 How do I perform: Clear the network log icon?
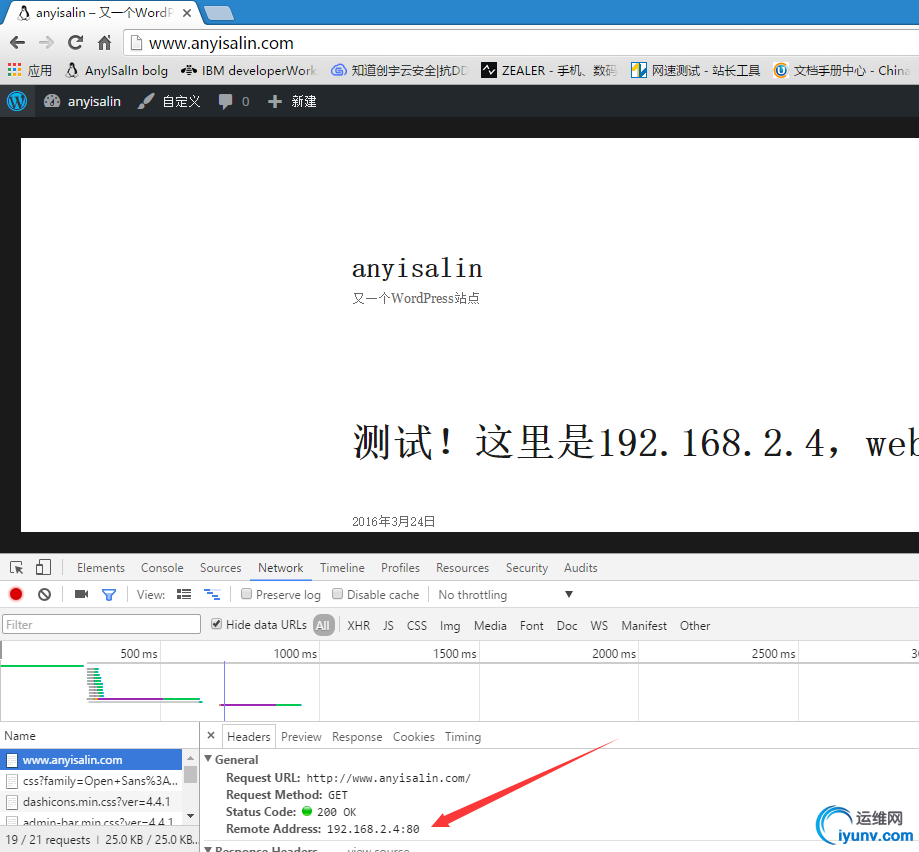45,594
